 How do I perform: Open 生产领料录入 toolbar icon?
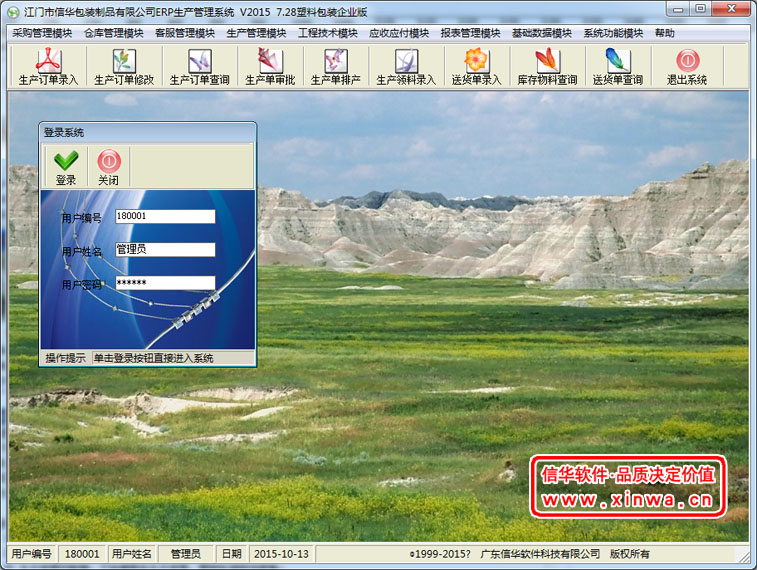pyautogui.click(x=406, y=67)
